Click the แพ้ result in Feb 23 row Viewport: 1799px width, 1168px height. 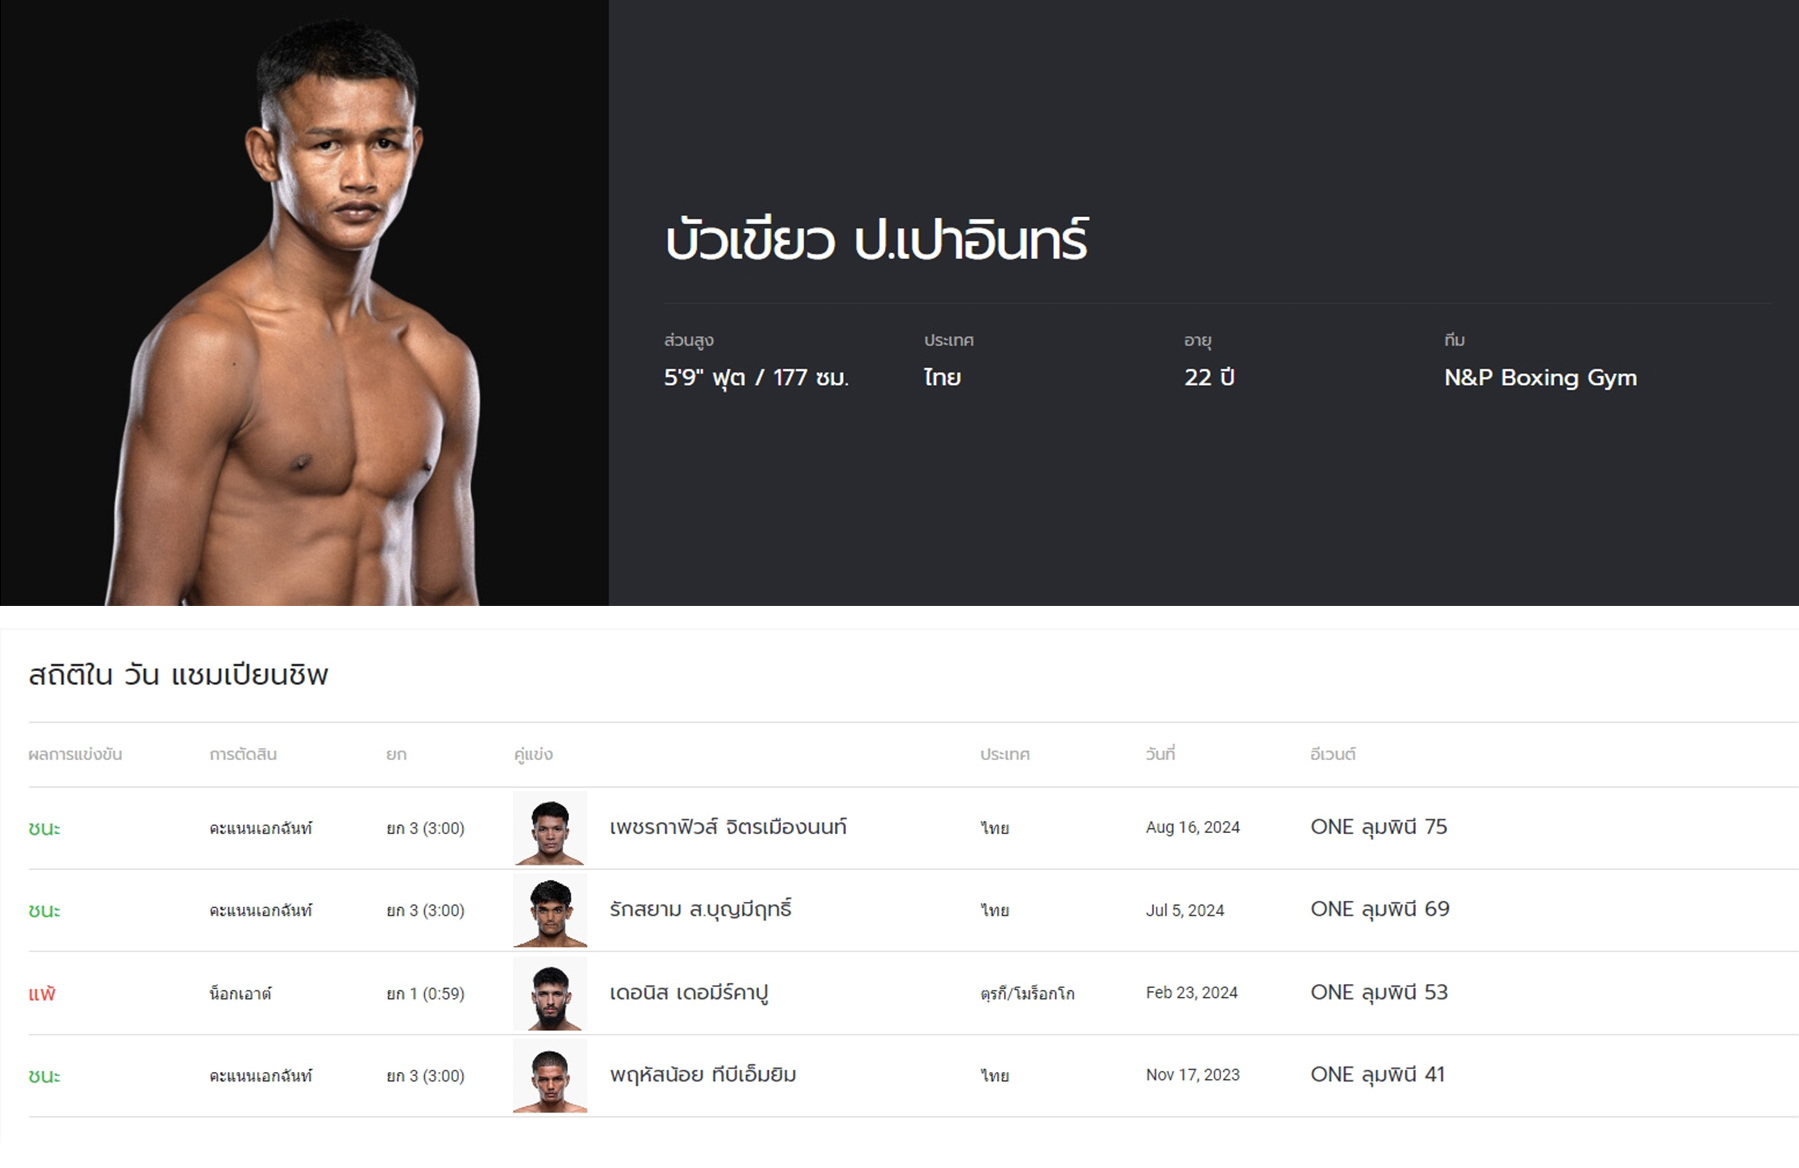click(x=42, y=993)
